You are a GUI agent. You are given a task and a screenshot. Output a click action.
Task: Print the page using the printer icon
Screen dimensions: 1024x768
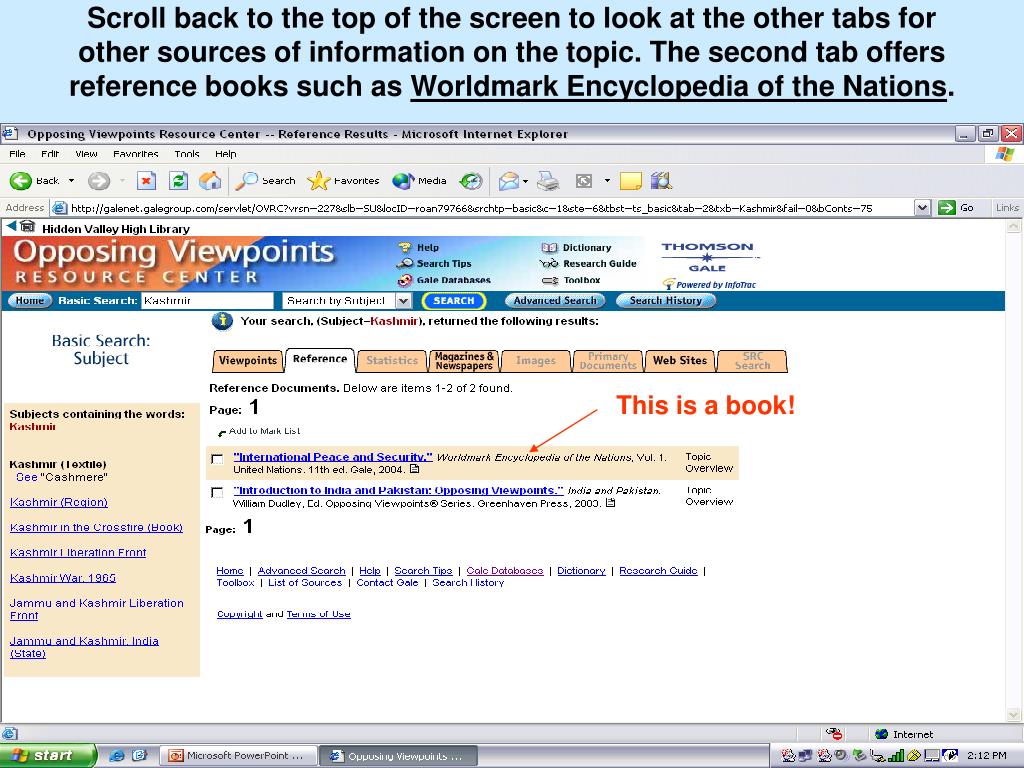pyautogui.click(x=548, y=181)
